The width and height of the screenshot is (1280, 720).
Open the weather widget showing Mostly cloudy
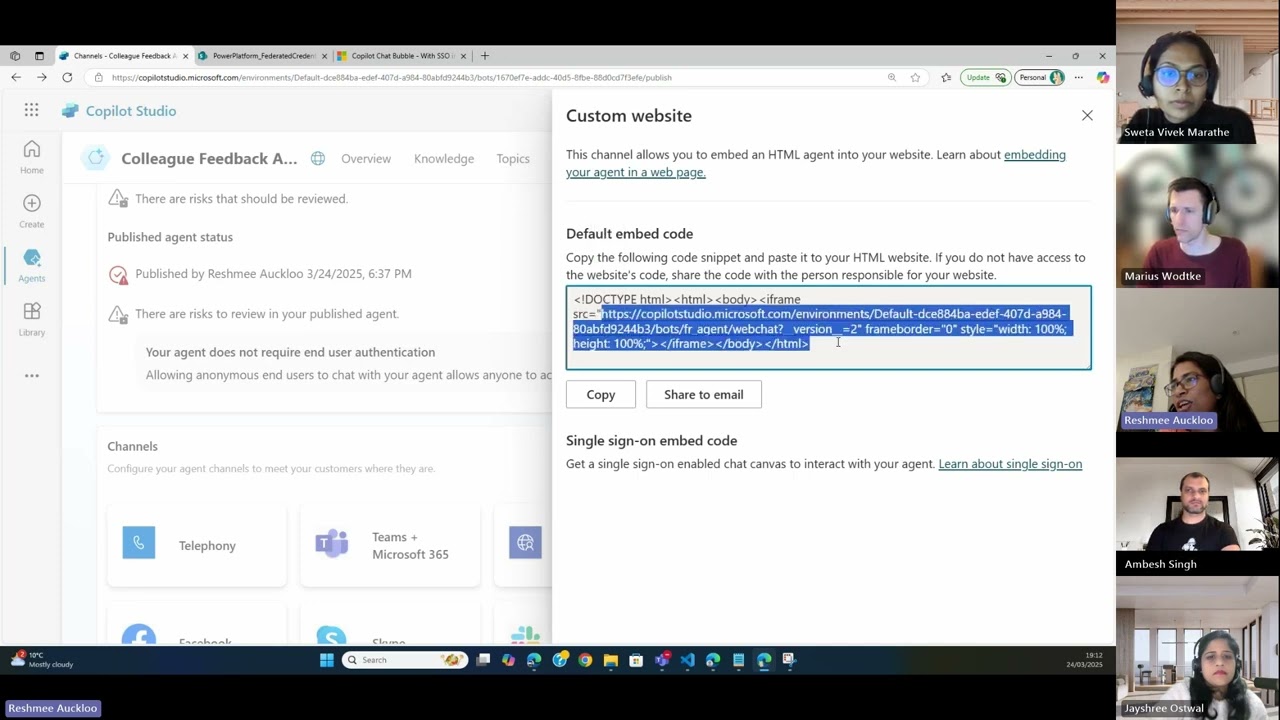click(42, 660)
